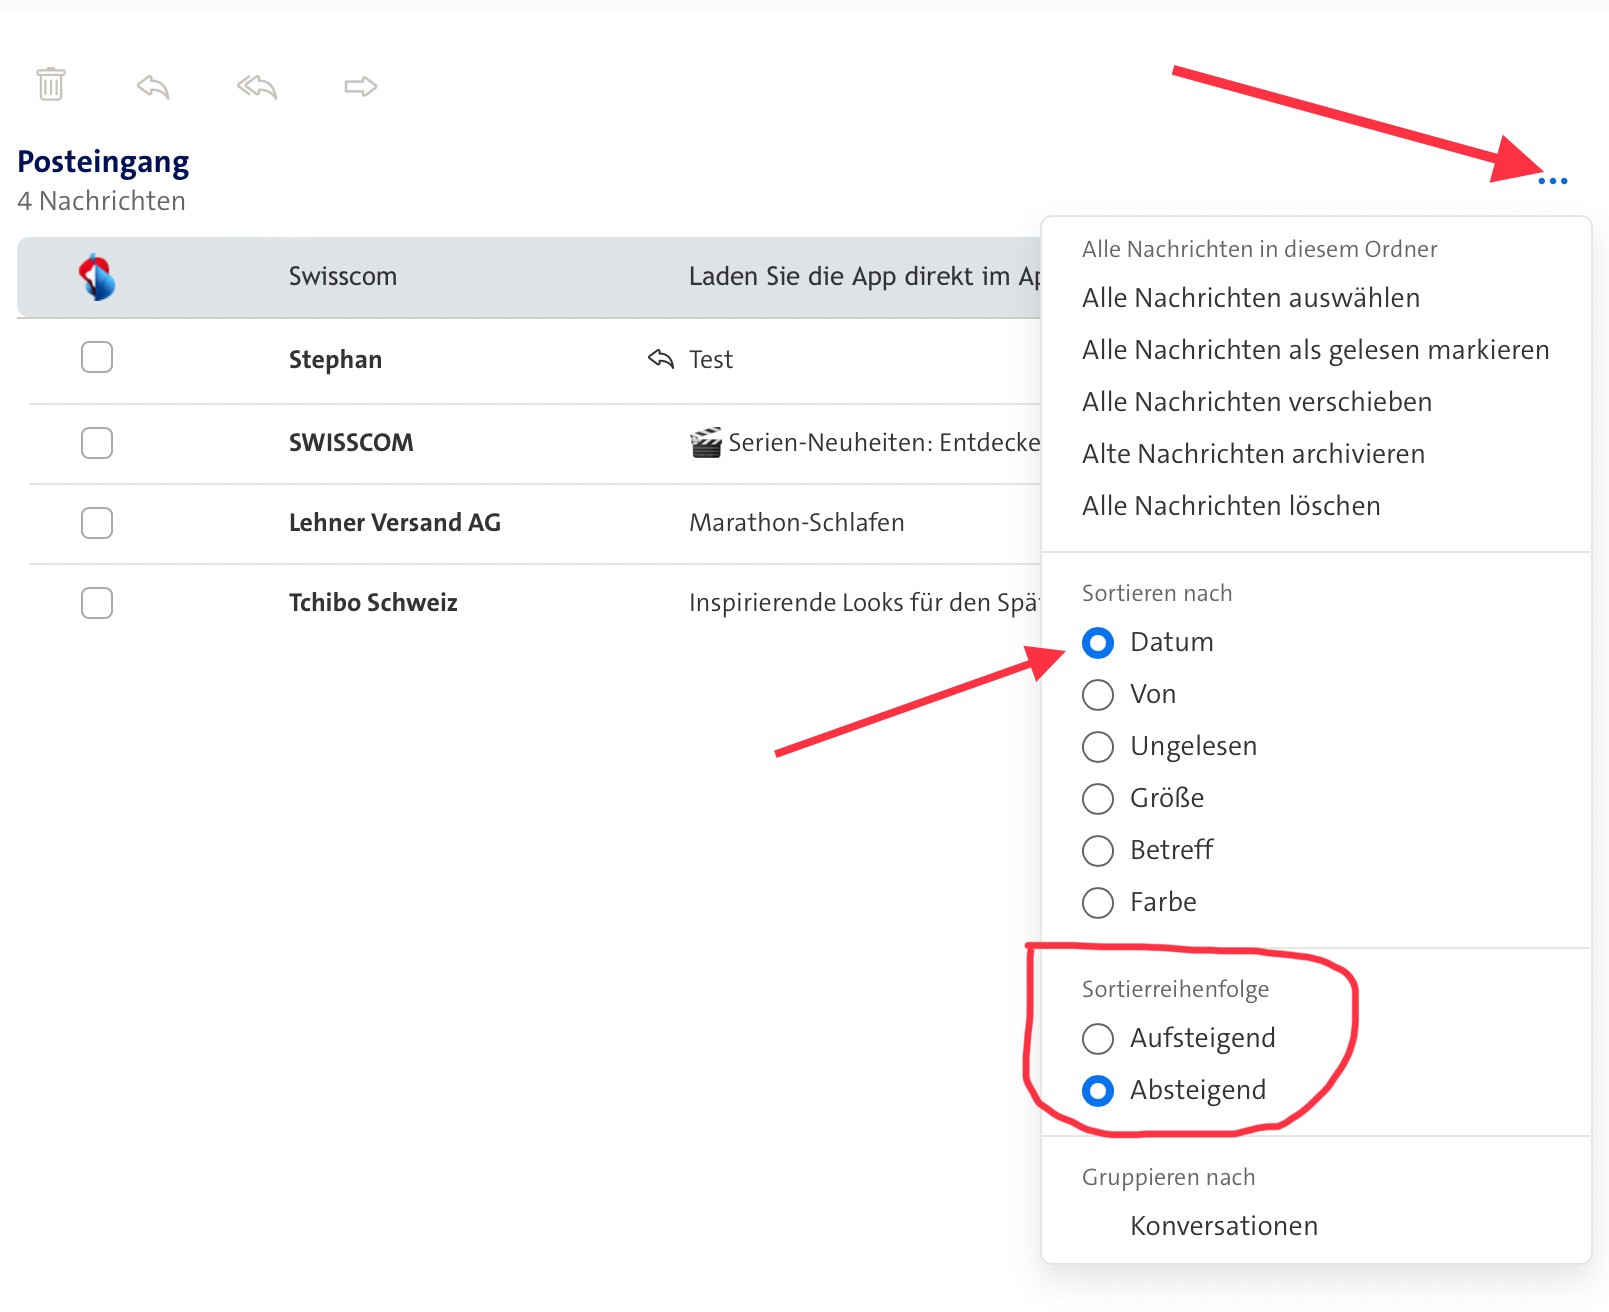Click the forward arrow icon

360,87
